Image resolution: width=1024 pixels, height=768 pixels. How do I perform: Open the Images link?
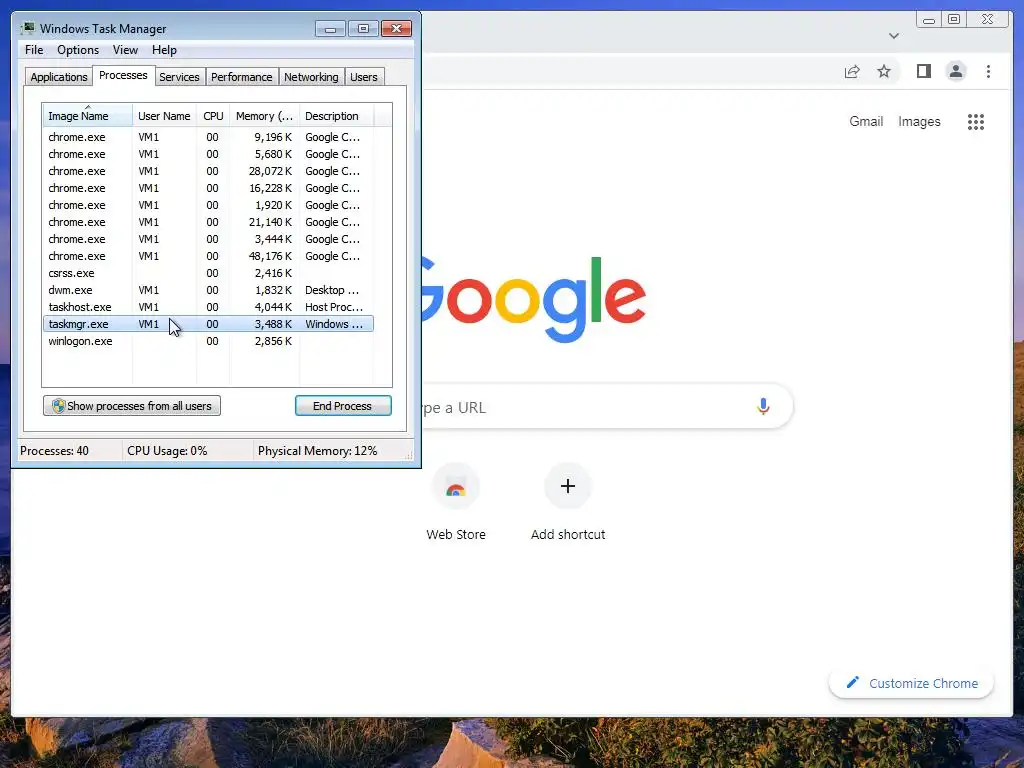point(919,121)
